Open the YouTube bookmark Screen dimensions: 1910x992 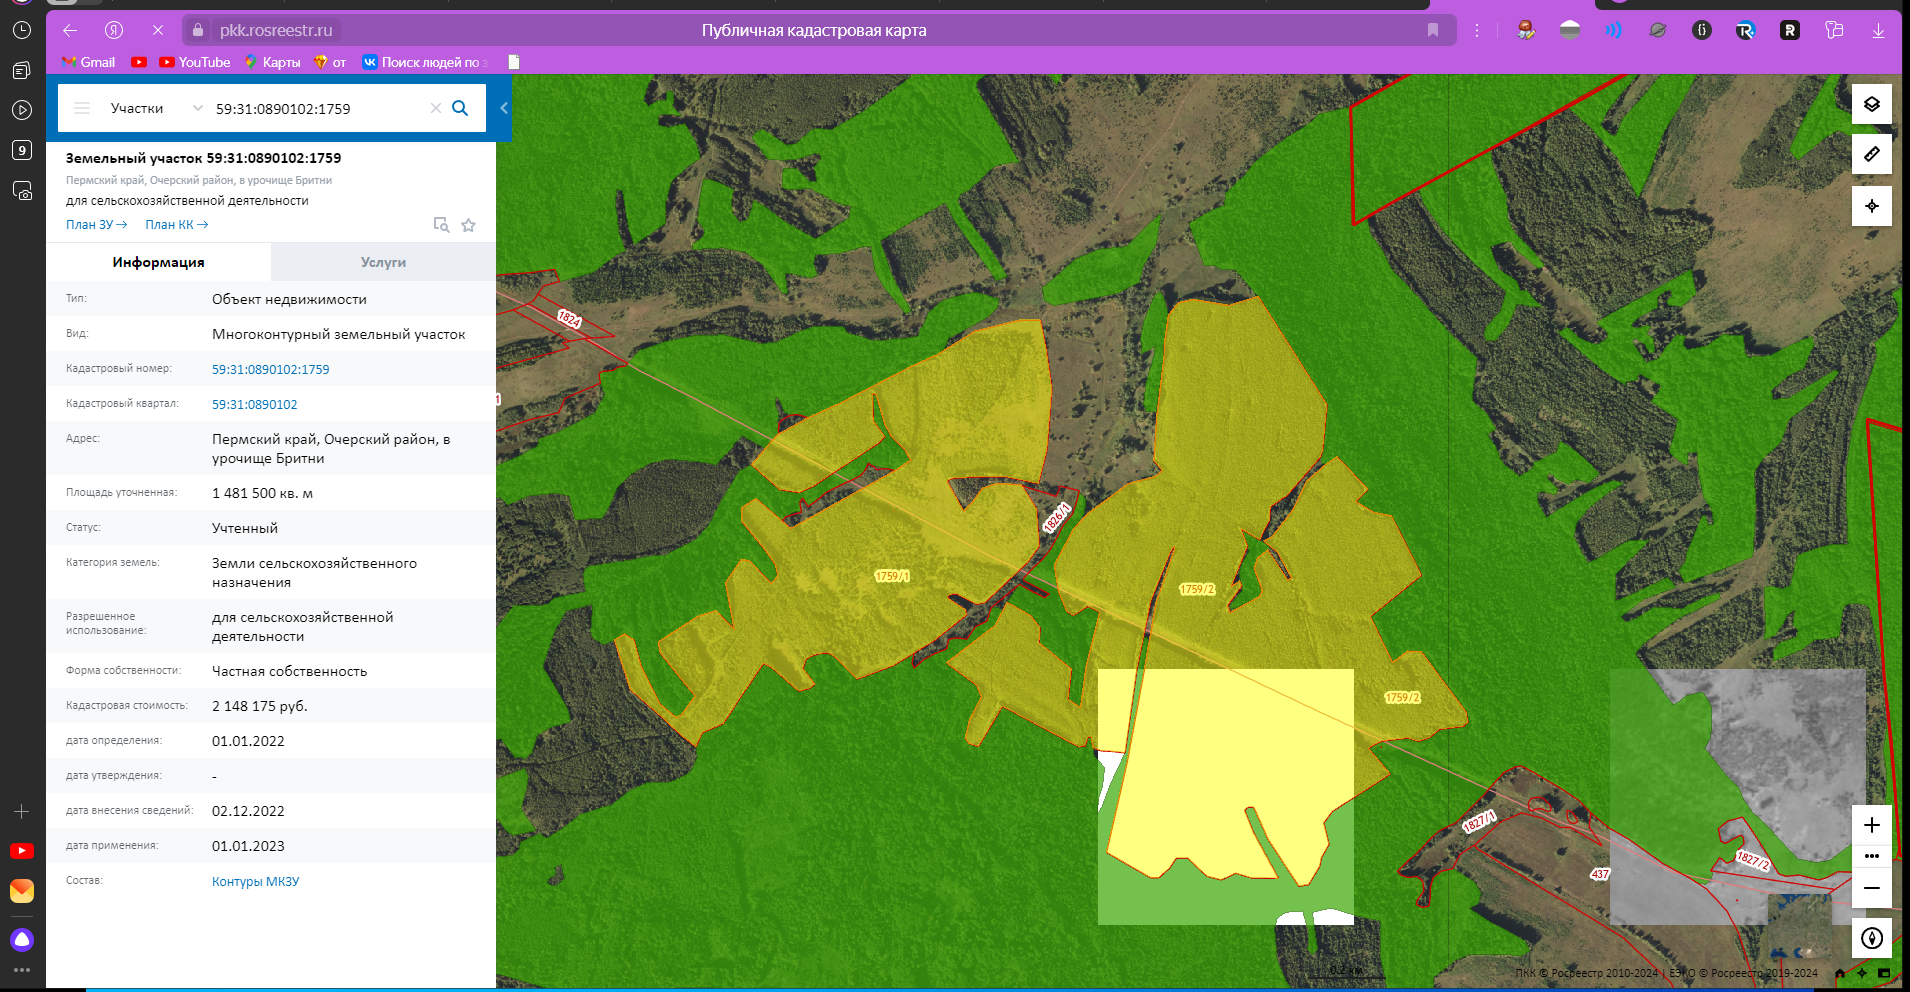pos(195,62)
